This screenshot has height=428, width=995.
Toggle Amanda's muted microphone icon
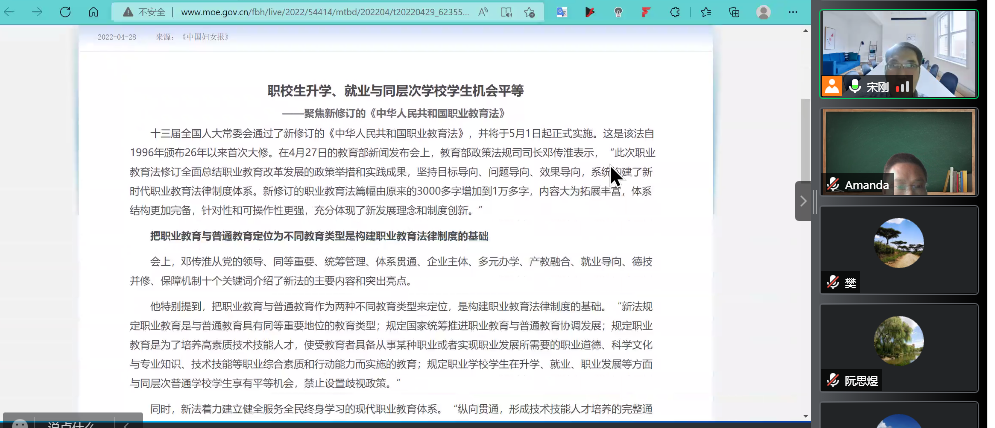832,185
